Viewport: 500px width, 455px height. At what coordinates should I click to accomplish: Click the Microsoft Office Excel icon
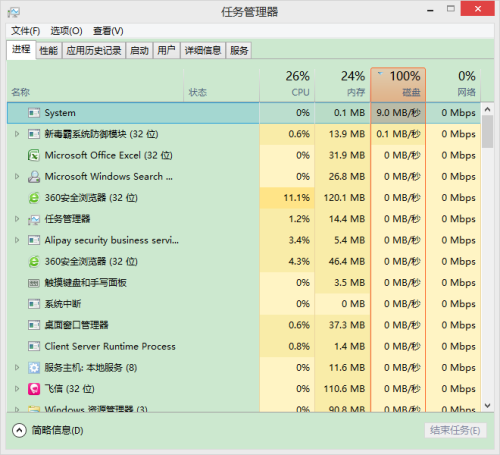pos(34,155)
